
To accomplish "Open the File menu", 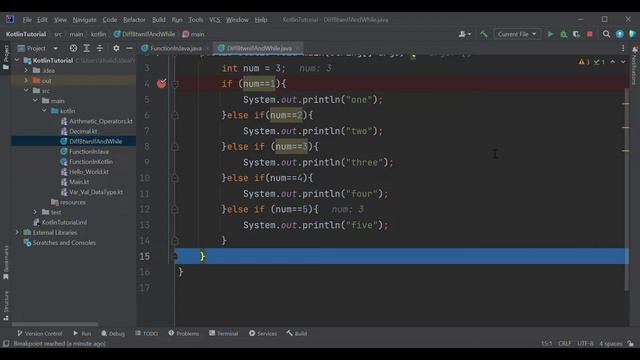I will (27, 20).
